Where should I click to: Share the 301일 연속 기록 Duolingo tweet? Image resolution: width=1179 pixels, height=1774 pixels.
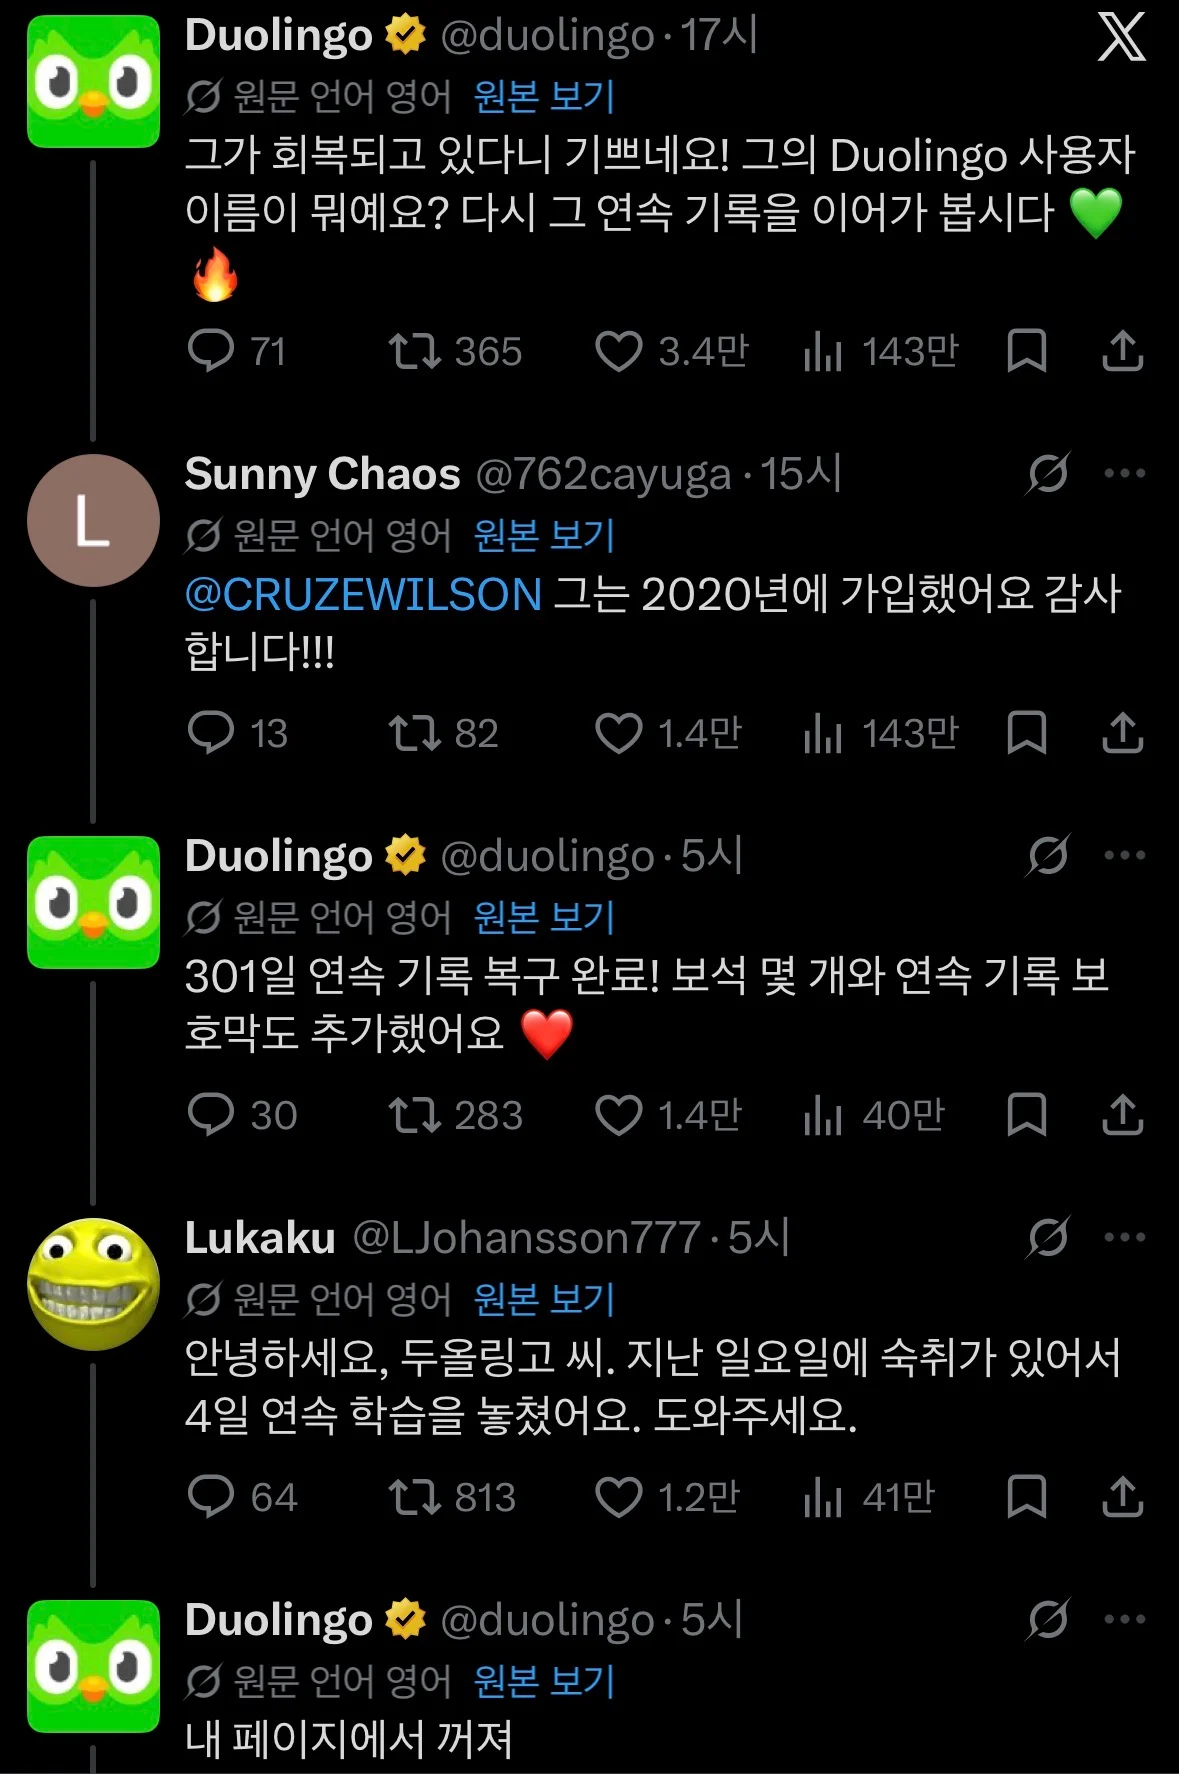click(x=1123, y=1115)
